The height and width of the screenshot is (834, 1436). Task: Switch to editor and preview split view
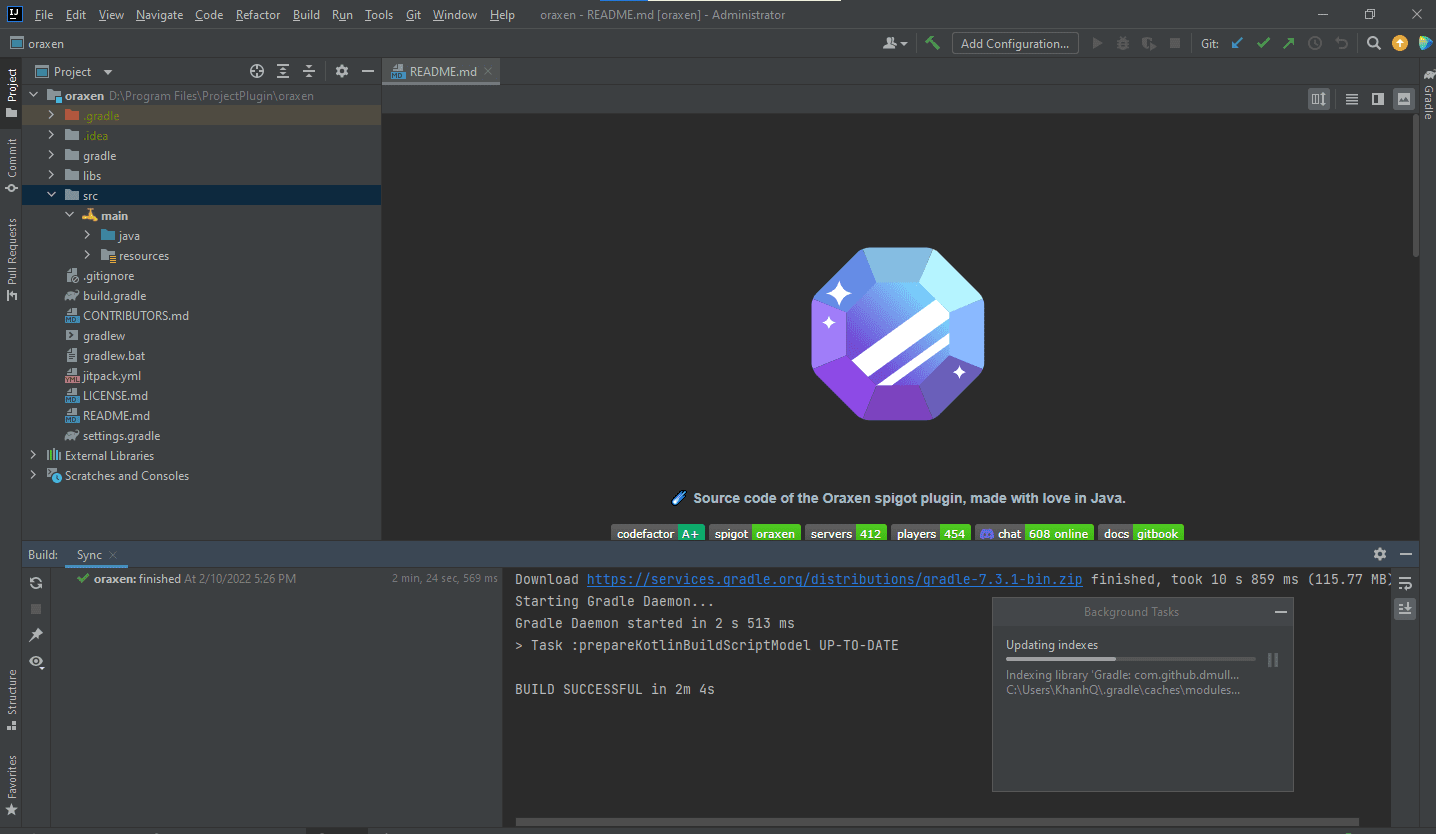(x=1378, y=99)
